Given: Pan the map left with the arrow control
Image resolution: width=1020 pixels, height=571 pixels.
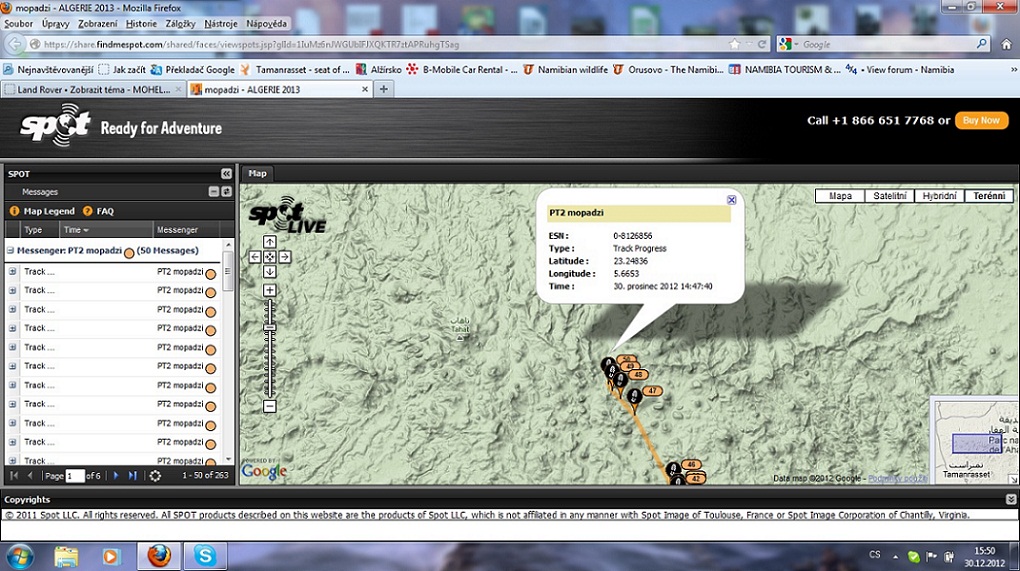Looking at the screenshot, I should [x=254, y=257].
